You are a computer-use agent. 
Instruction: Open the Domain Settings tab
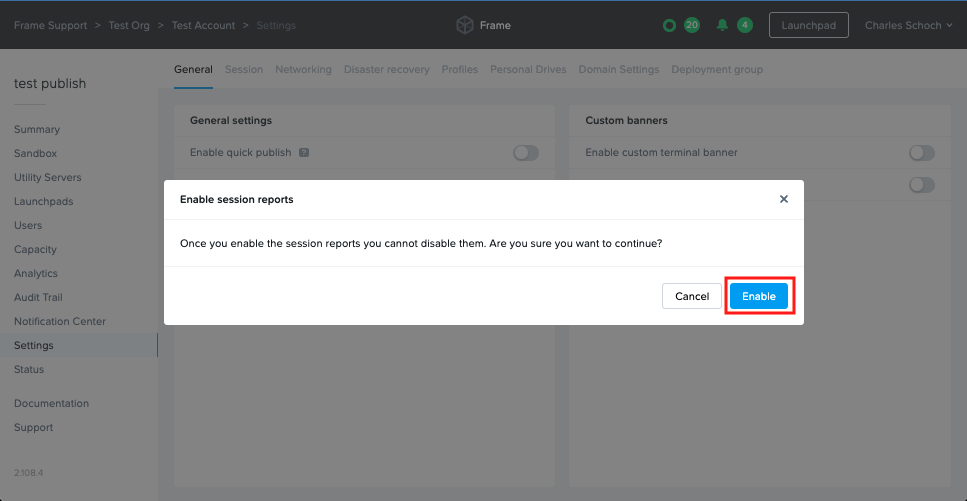[x=619, y=70]
